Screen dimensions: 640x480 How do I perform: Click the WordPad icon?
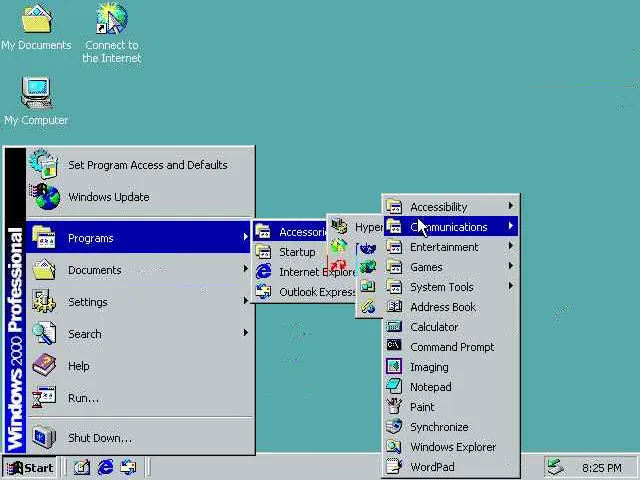(394, 466)
